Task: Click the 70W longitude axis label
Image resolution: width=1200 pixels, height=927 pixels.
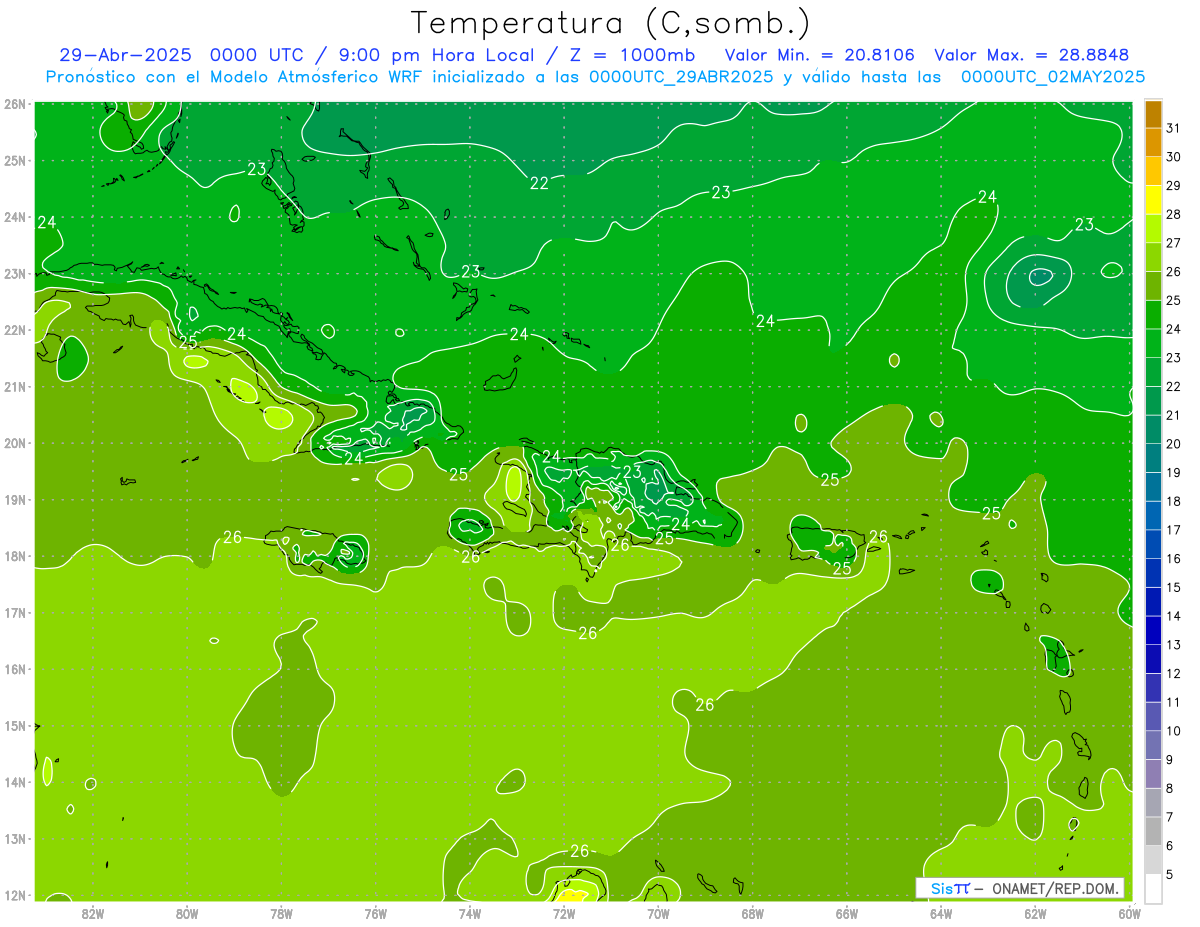Action: 658,914
